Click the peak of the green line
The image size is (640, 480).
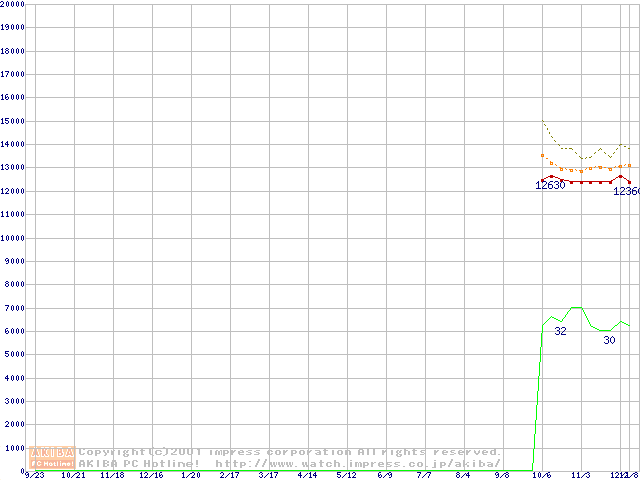(576, 308)
